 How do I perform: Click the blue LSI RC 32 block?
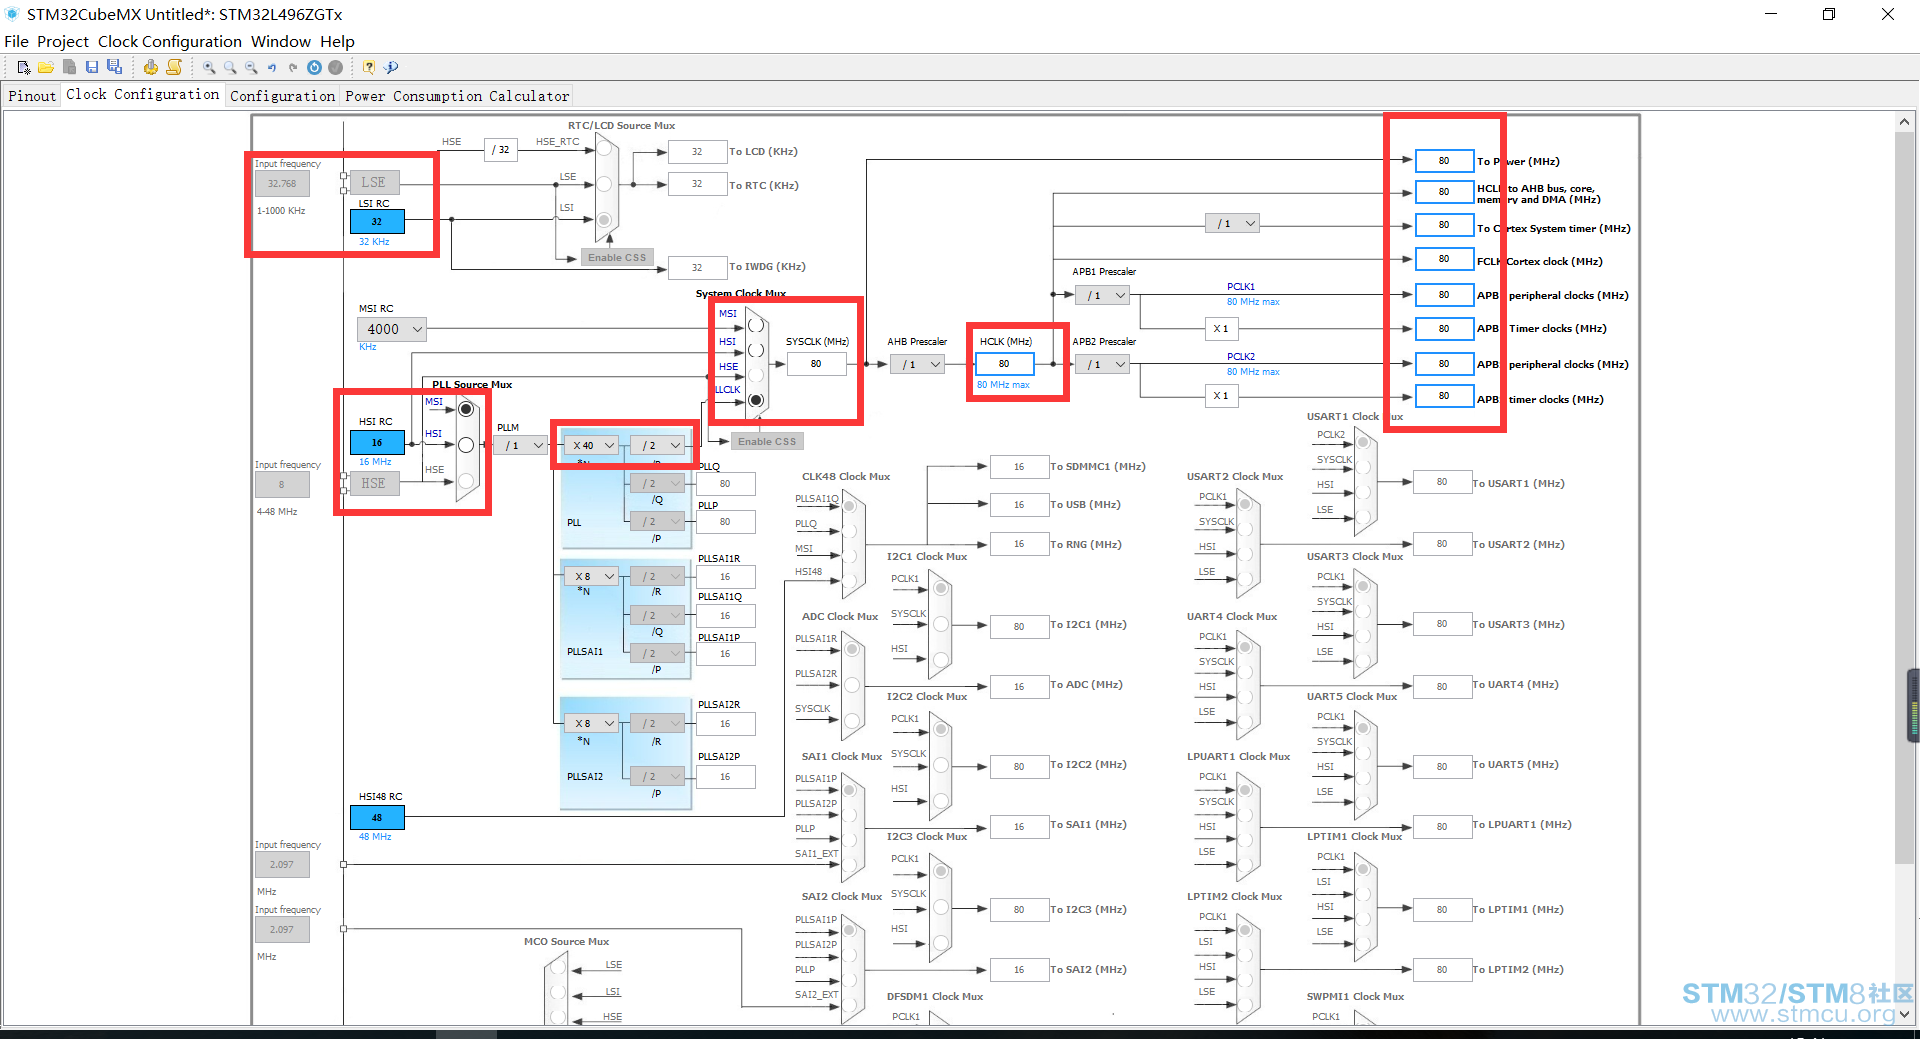pyautogui.click(x=377, y=221)
